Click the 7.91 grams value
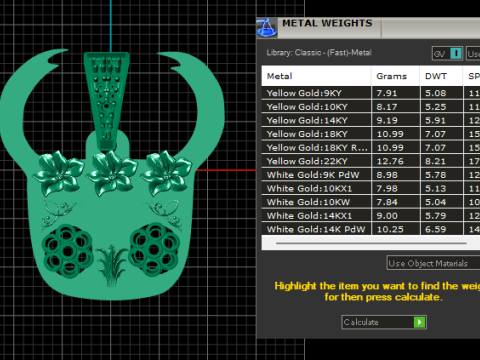Viewport: 480px width, 360px height. pyautogui.click(x=387, y=93)
